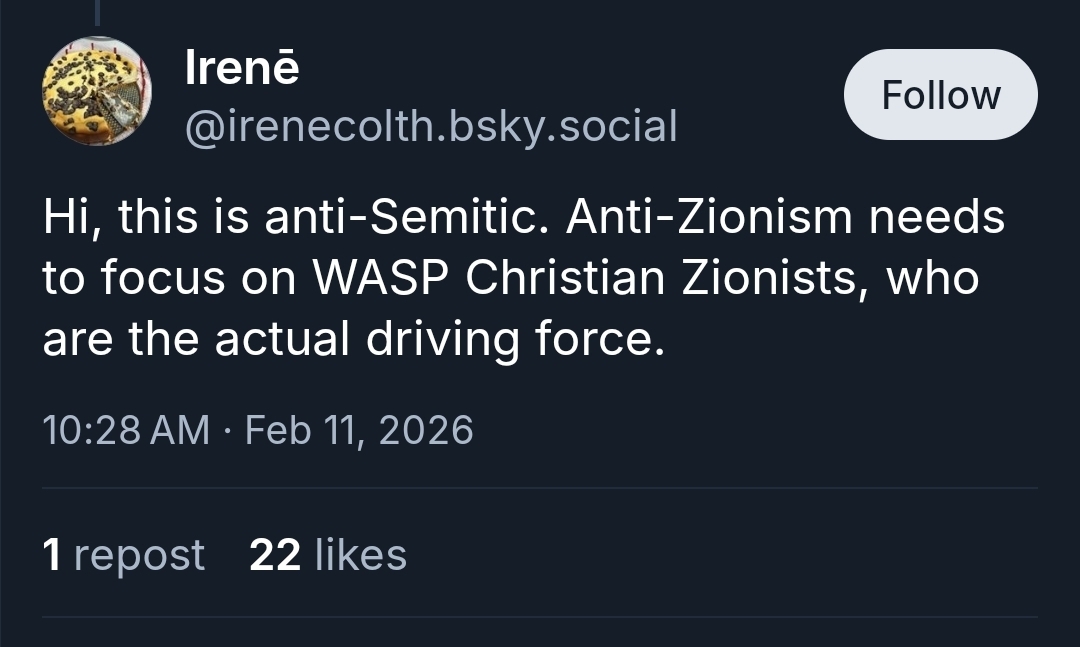View the list of 22 likes

[x=327, y=554]
